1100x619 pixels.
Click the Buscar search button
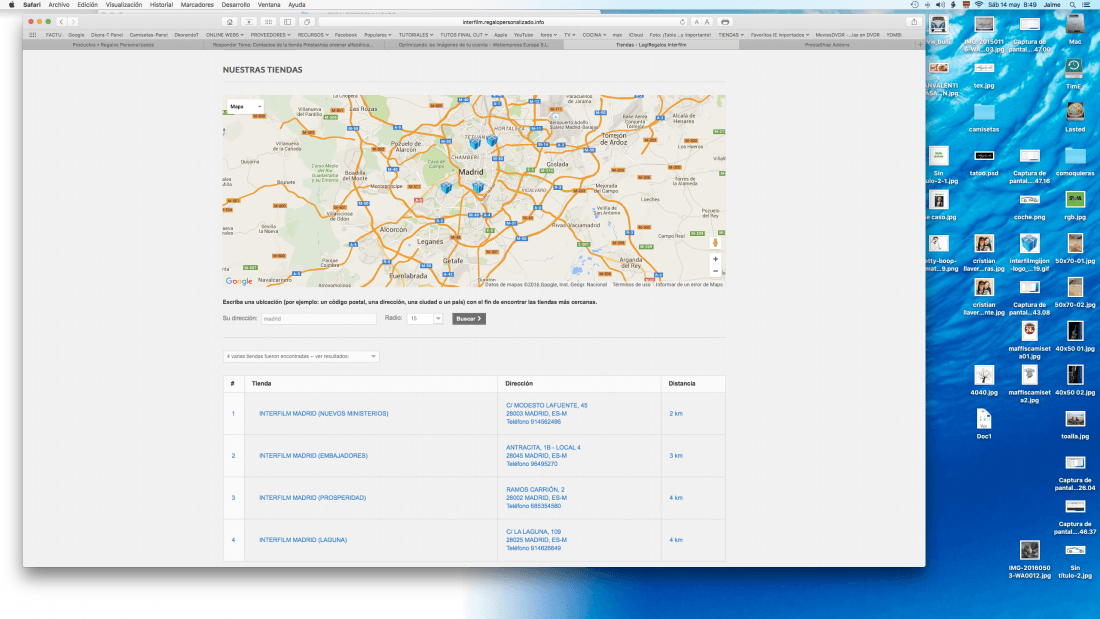click(469, 319)
